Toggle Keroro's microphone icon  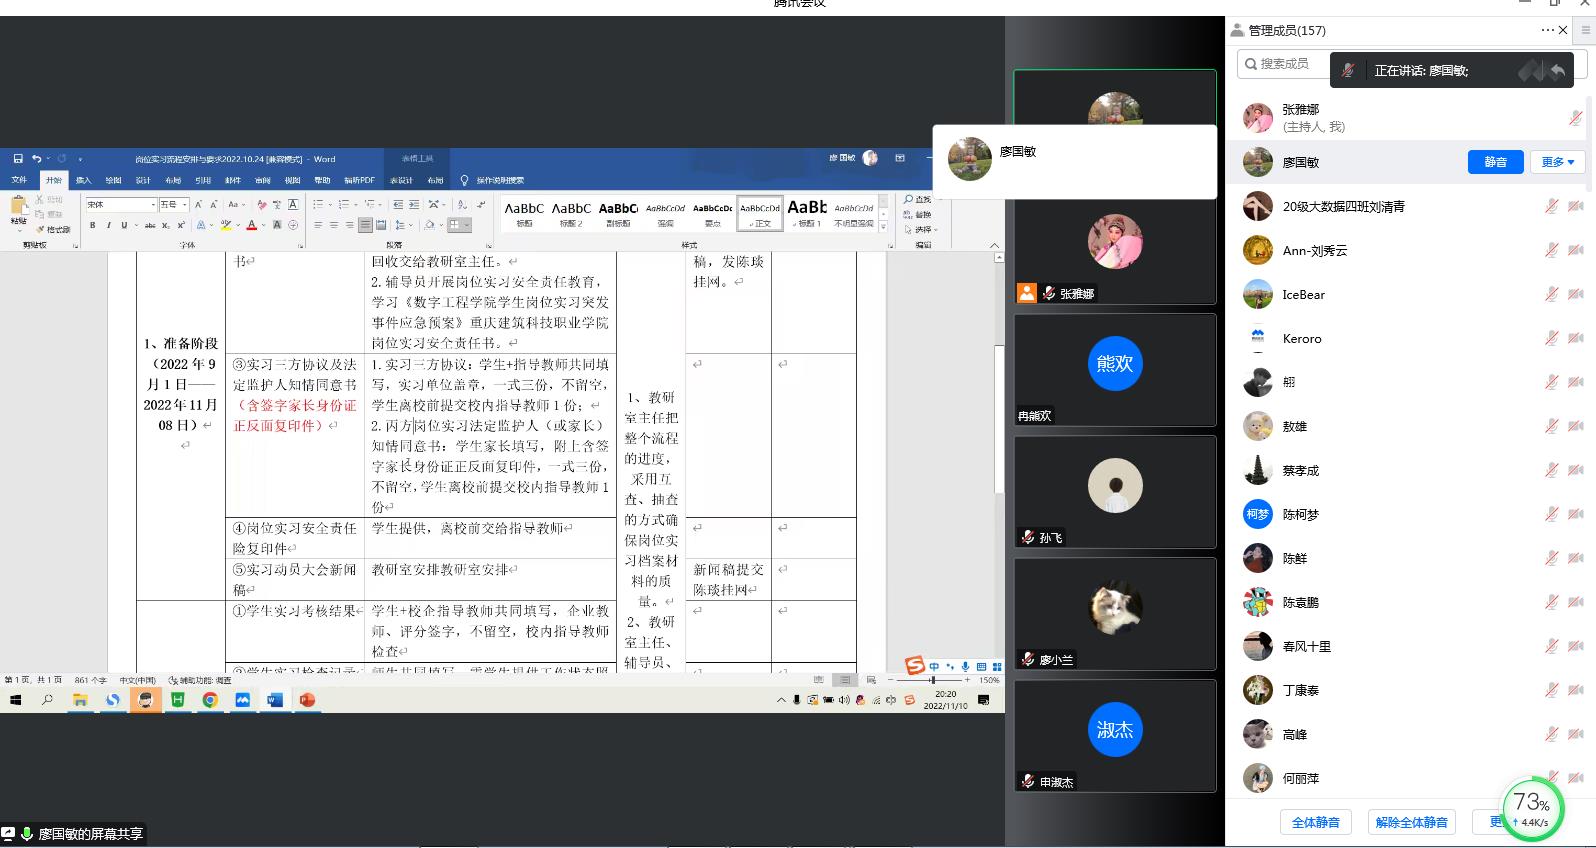click(x=1551, y=338)
